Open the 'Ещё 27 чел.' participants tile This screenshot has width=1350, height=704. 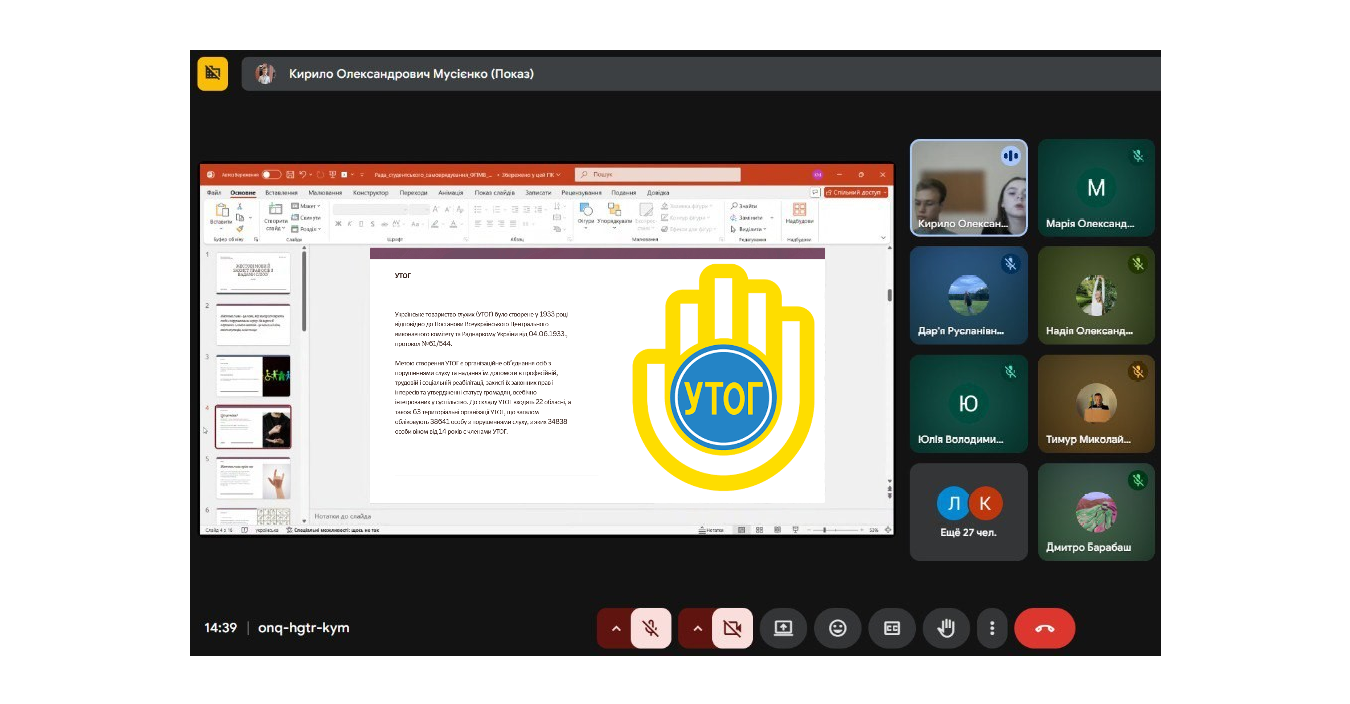(968, 511)
